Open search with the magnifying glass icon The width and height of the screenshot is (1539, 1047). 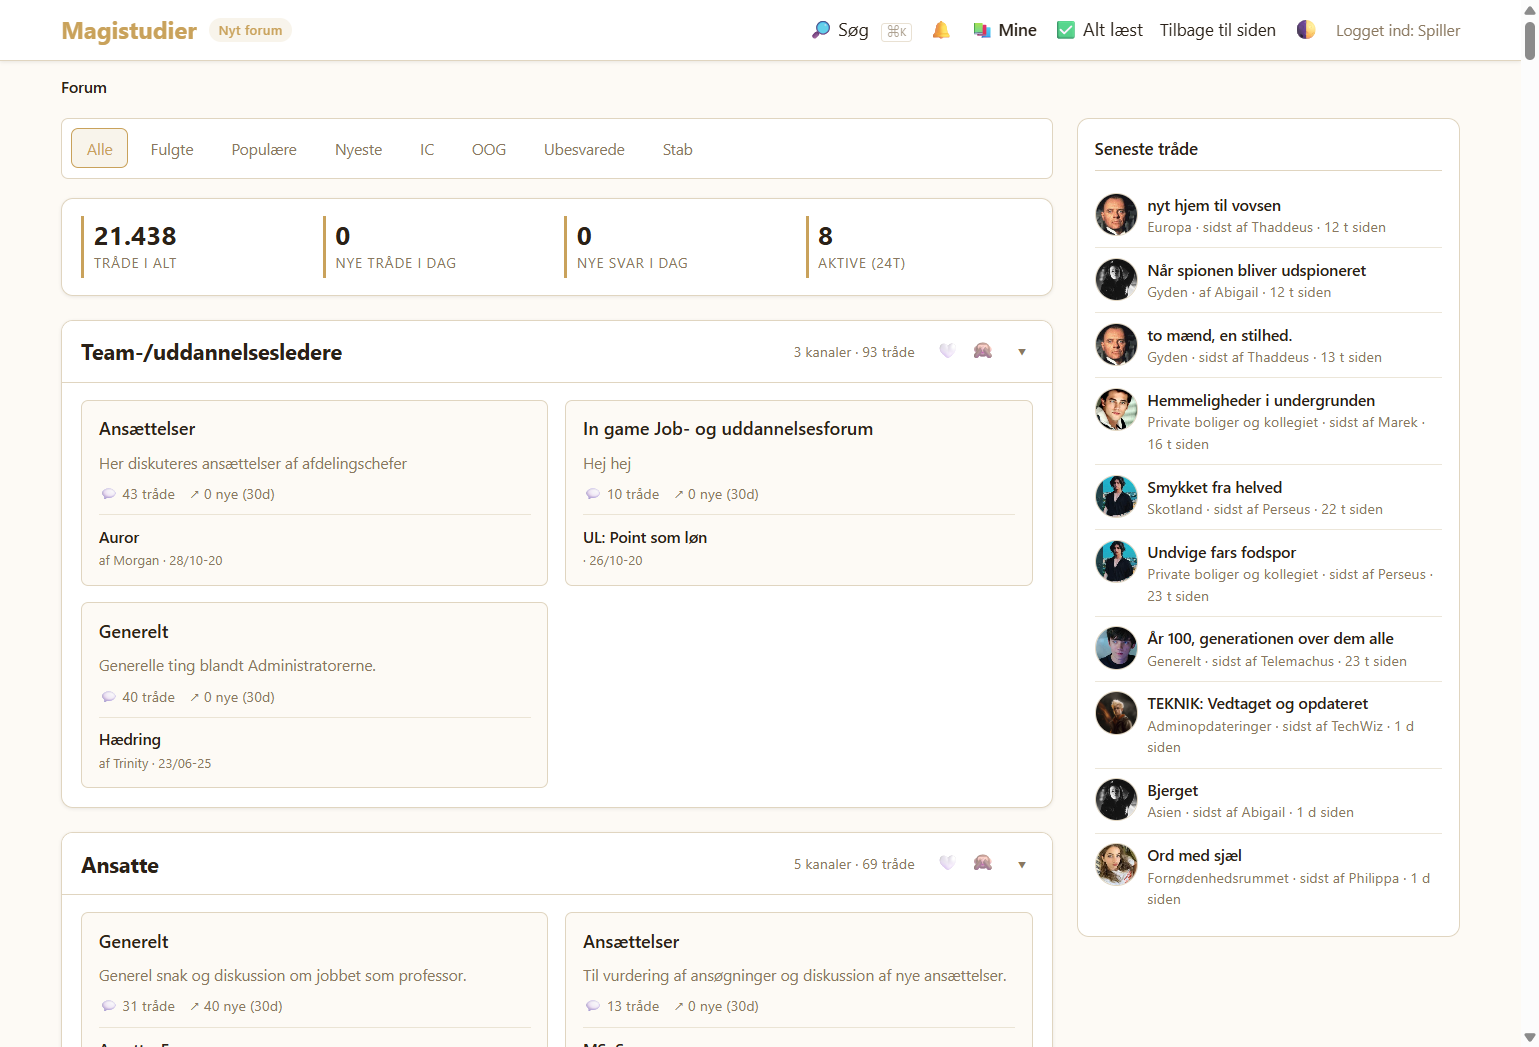pyautogui.click(x=821, y=30)
